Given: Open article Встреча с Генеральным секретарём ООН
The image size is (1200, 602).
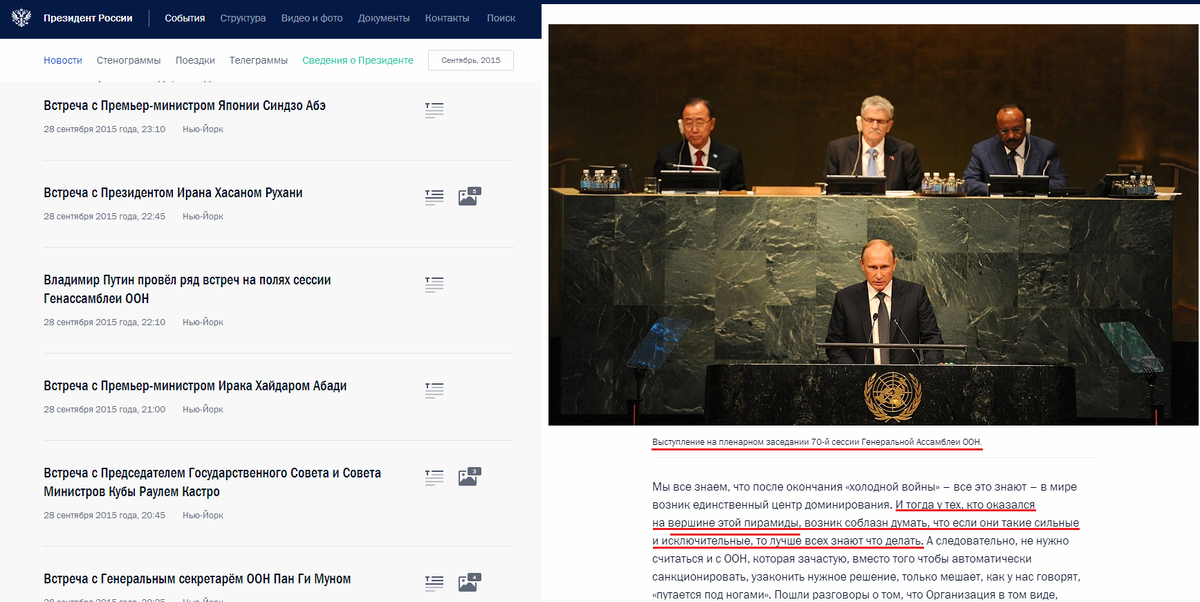Looking at the screenshot, I should pyautogui.click(x=197, y=579).
